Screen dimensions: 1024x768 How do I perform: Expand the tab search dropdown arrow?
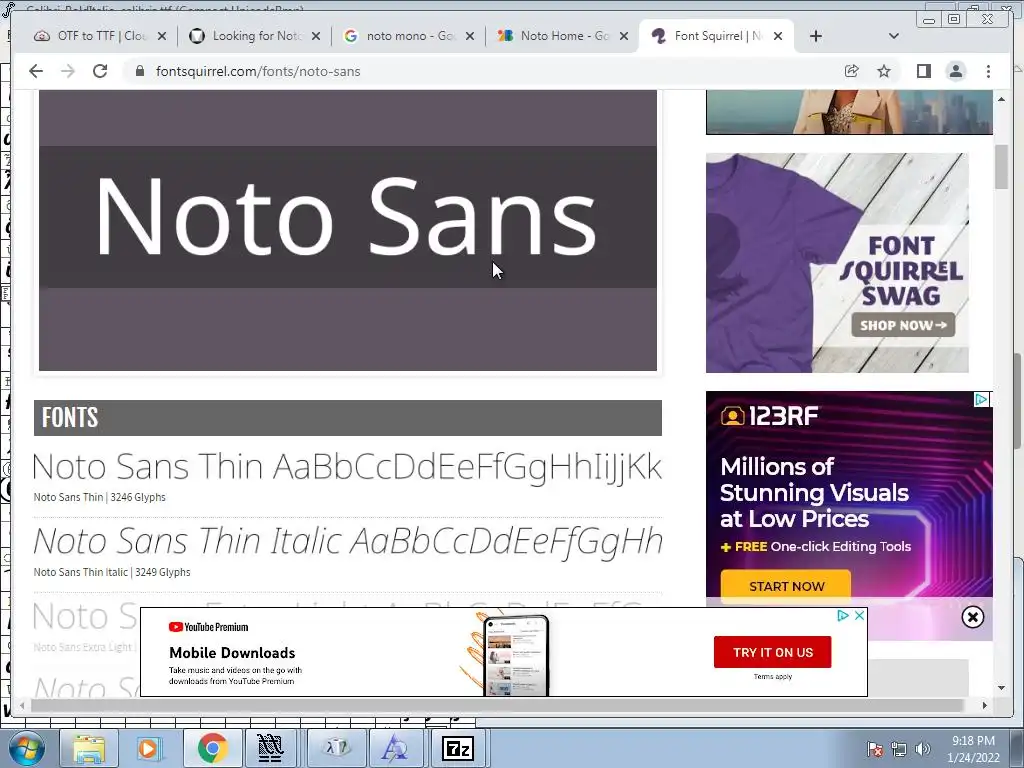894,36
